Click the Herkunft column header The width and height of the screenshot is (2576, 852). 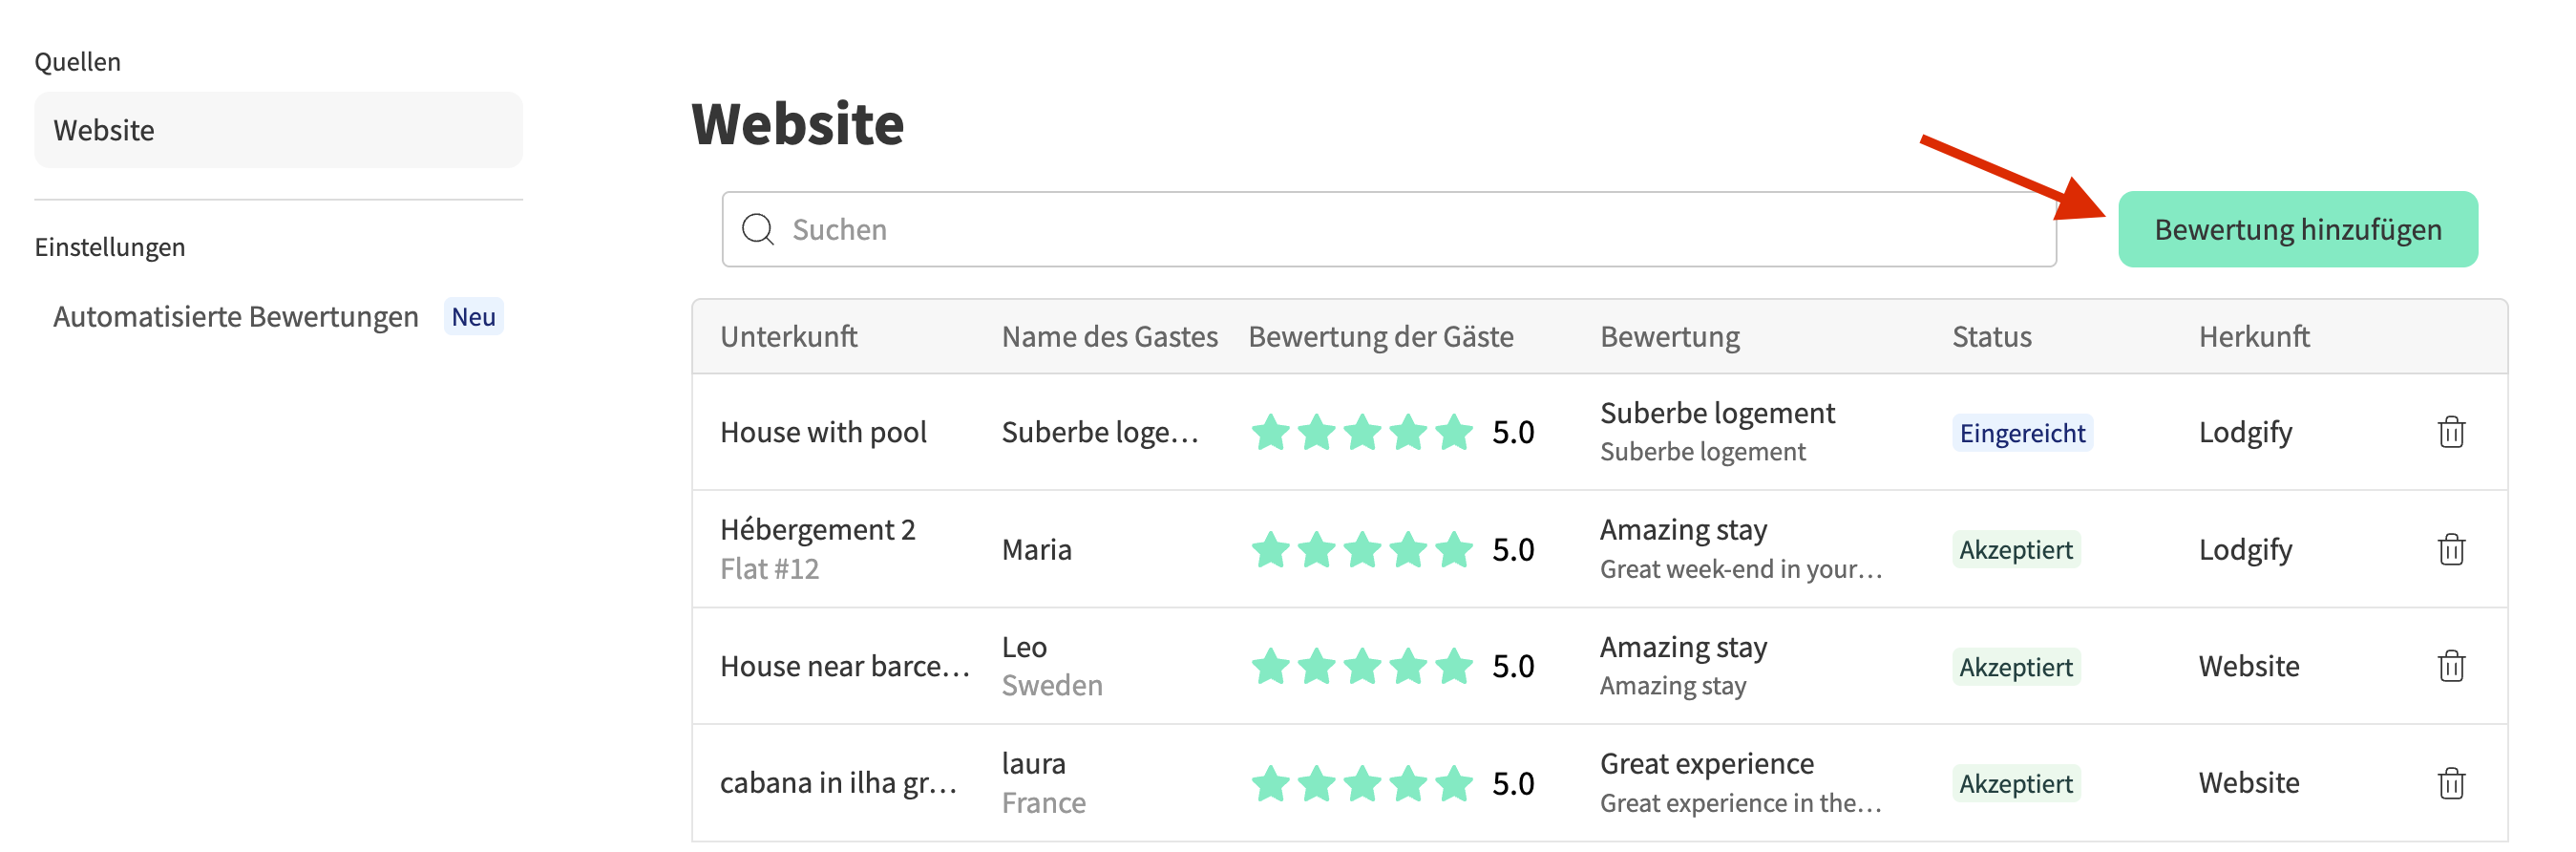[x=2254, y=337]
